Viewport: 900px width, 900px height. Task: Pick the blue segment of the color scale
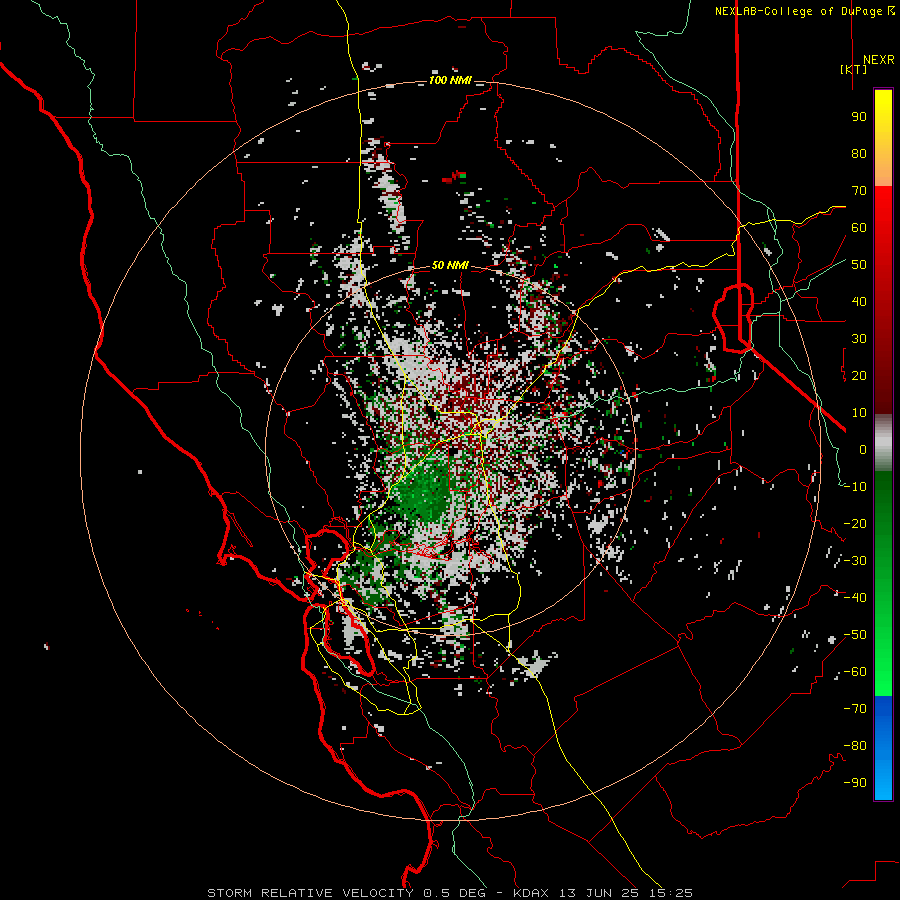coord(883,748)
